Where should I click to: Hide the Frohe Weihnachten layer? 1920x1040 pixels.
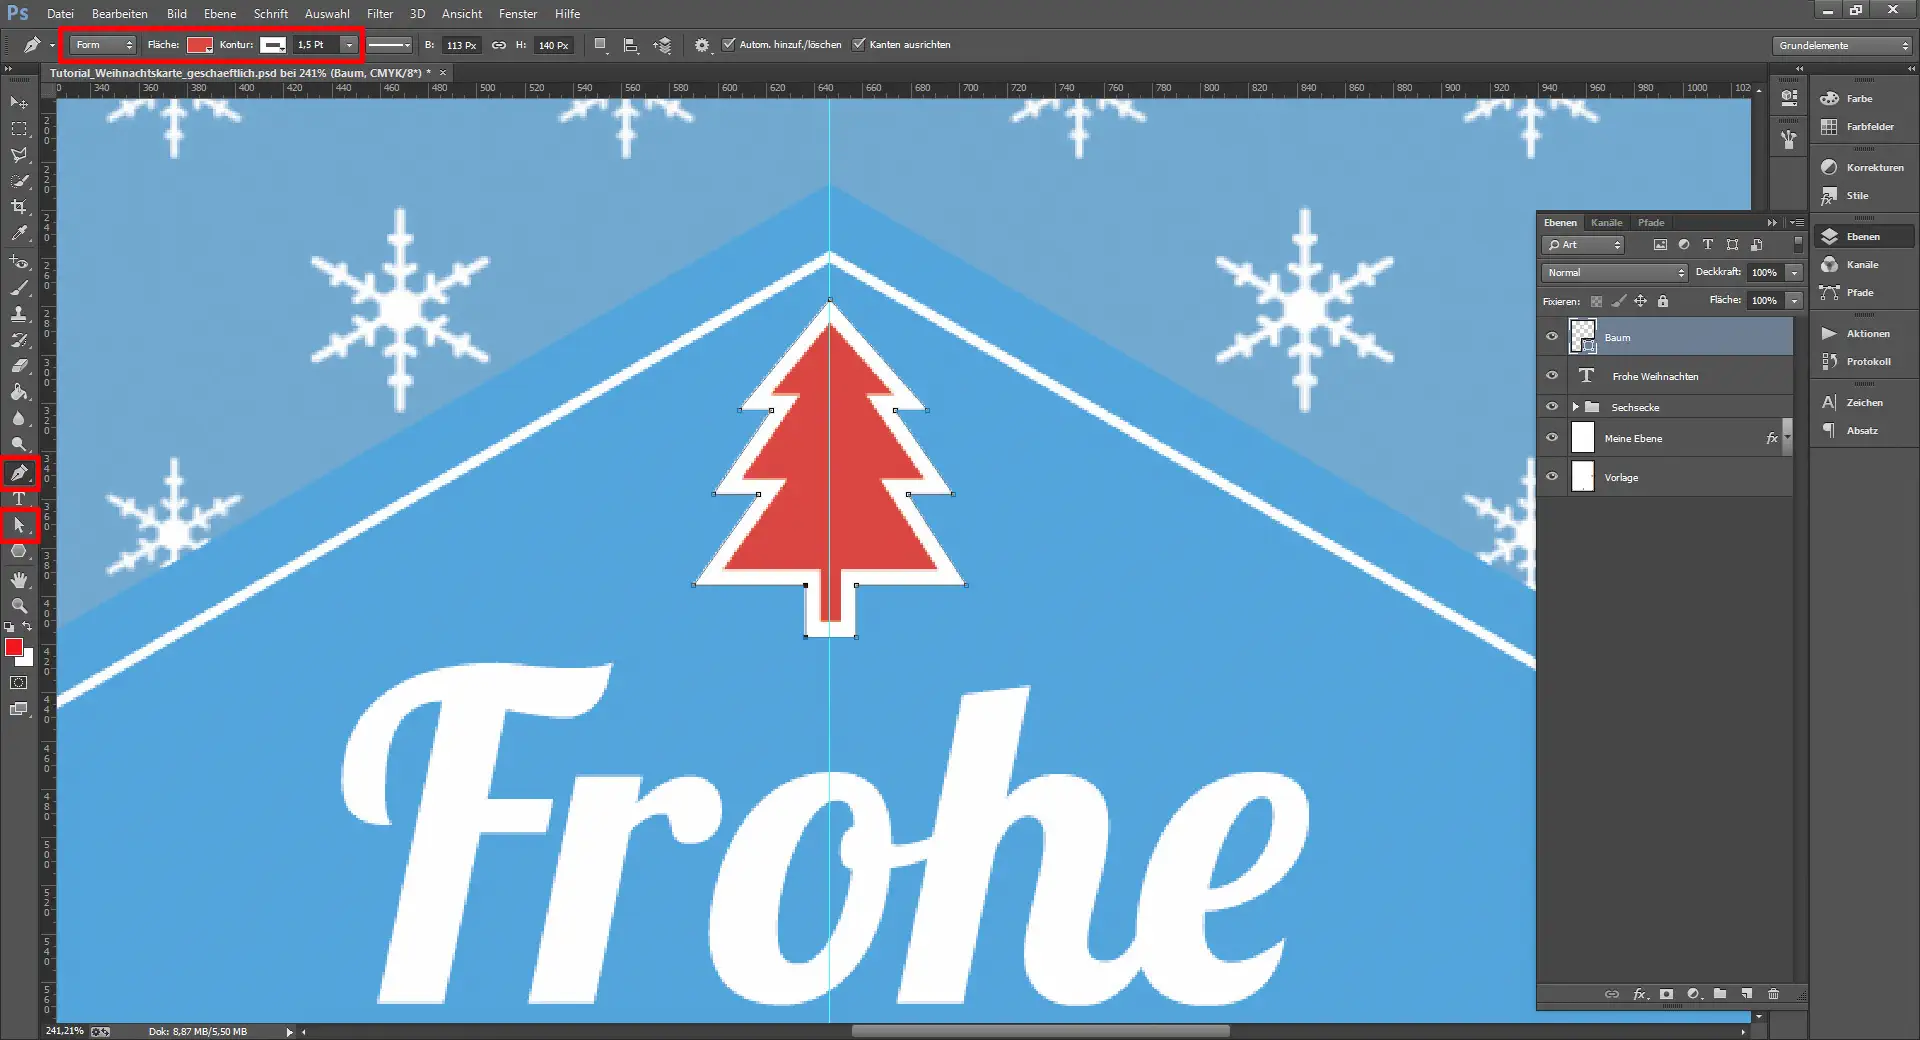[x=1552, y=376]
